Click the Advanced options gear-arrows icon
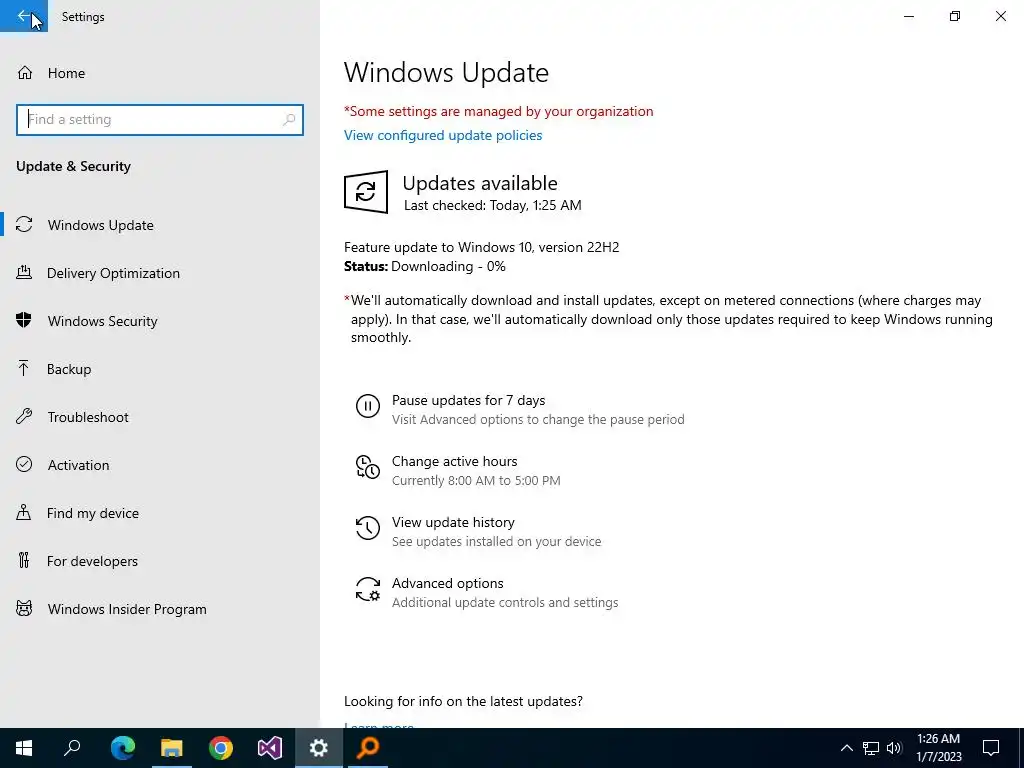Screen dimensions: 1024x768 click(368, 589)
